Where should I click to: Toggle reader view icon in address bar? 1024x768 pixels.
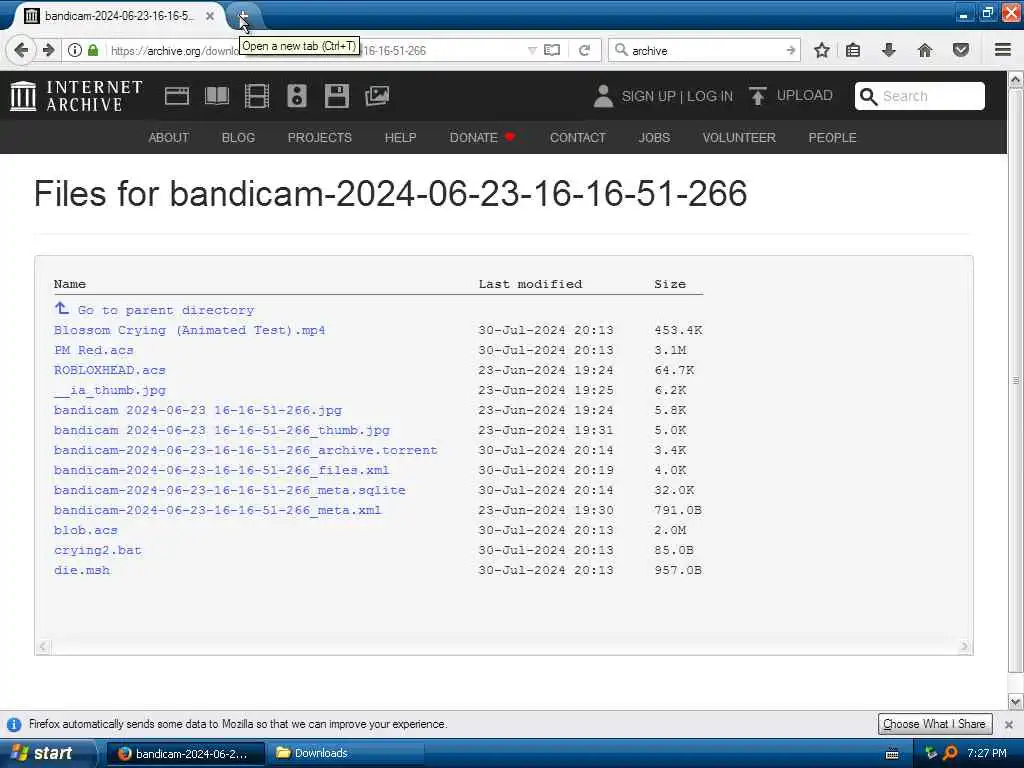coord(552,50)
